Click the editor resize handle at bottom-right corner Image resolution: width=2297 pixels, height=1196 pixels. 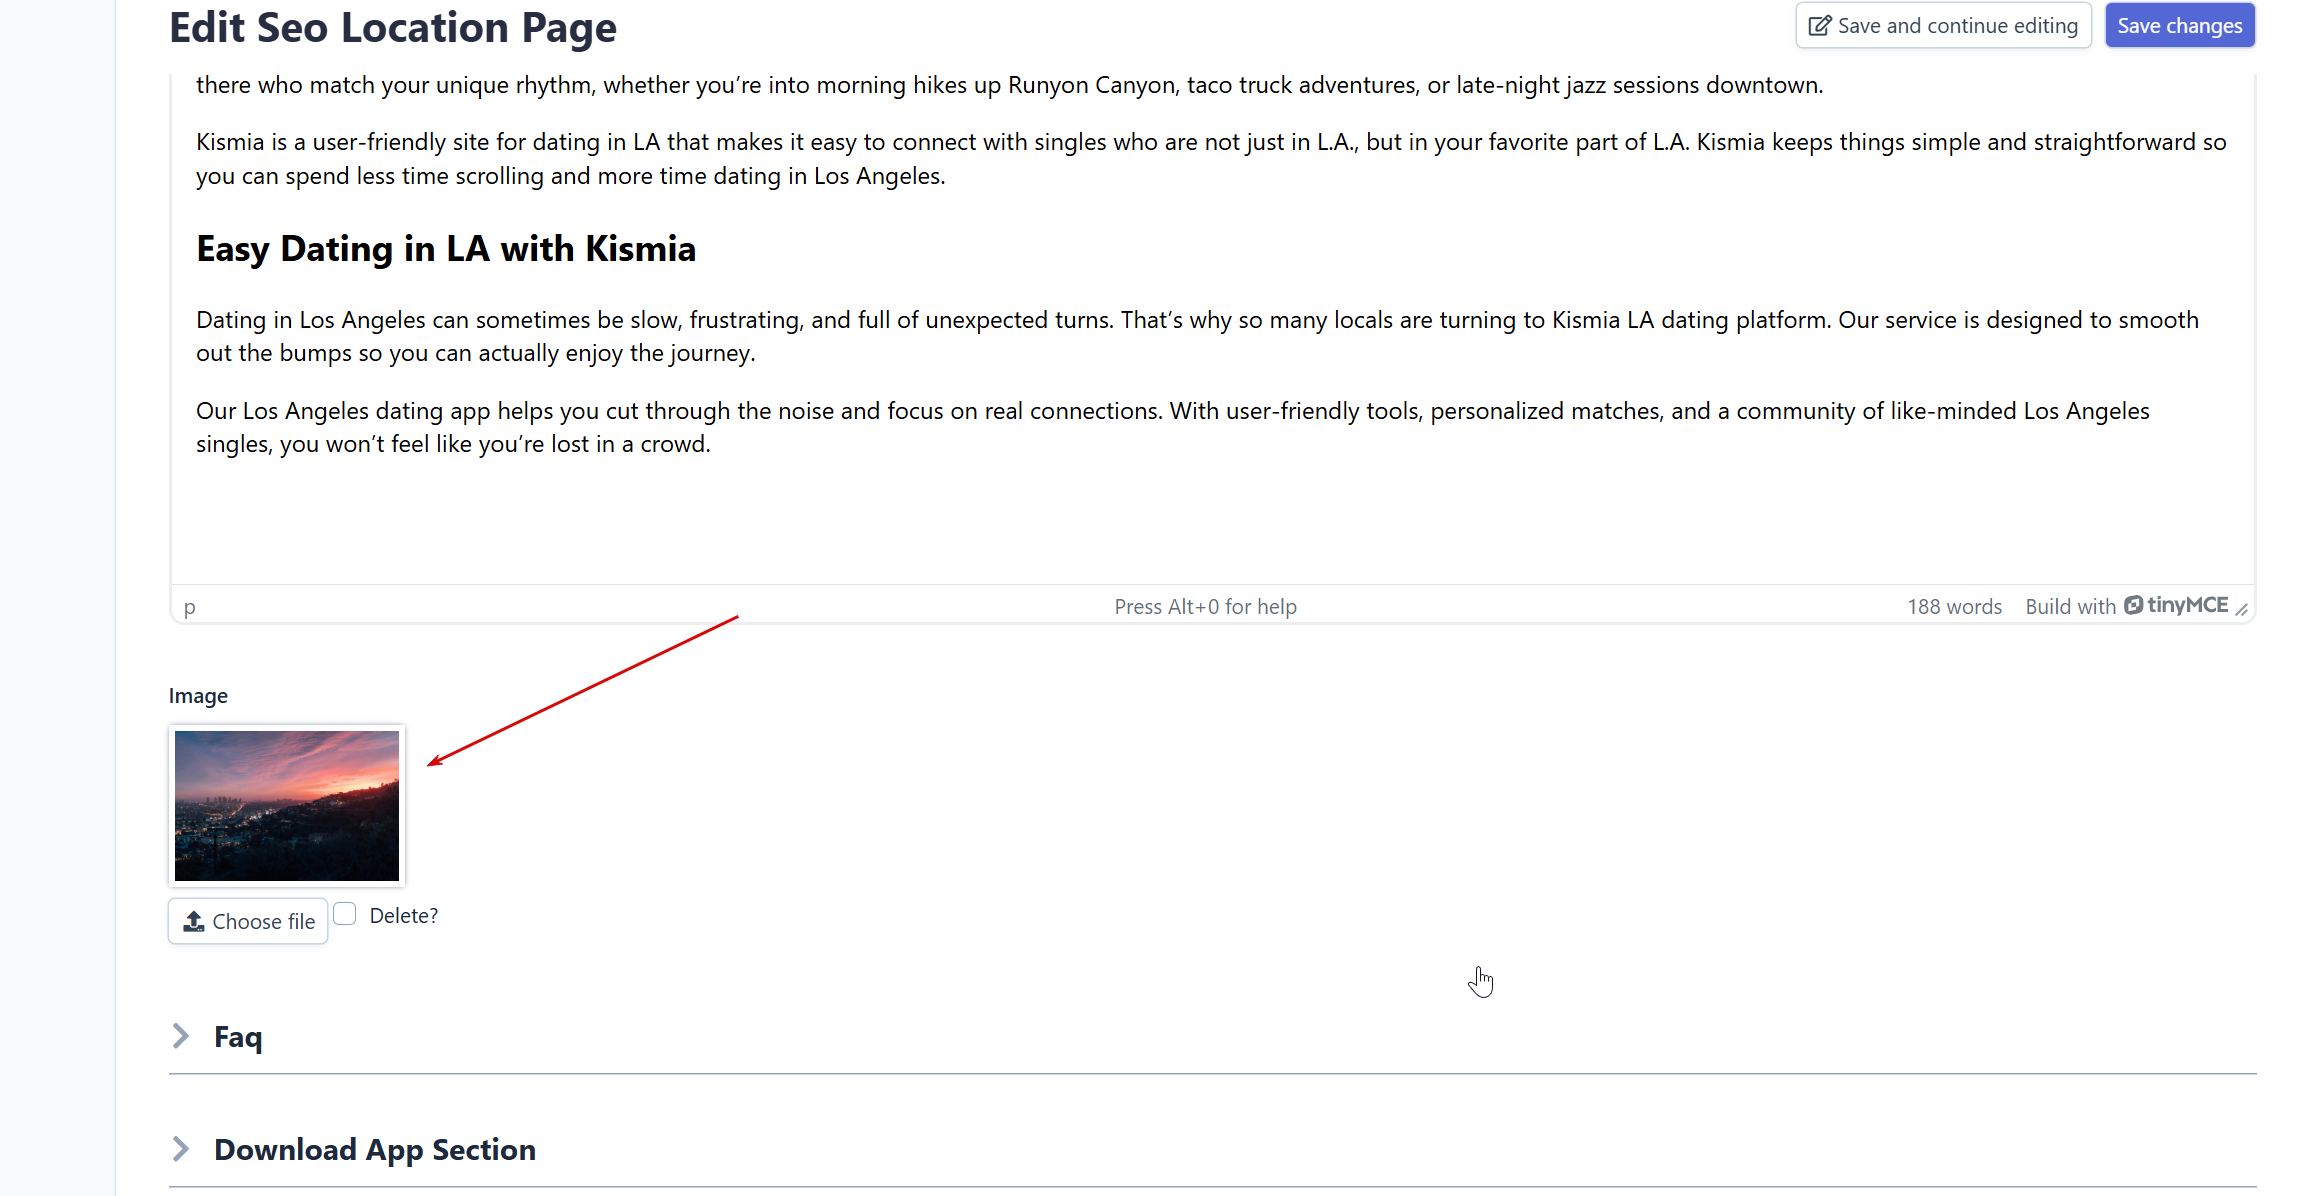coord(2241,609)
